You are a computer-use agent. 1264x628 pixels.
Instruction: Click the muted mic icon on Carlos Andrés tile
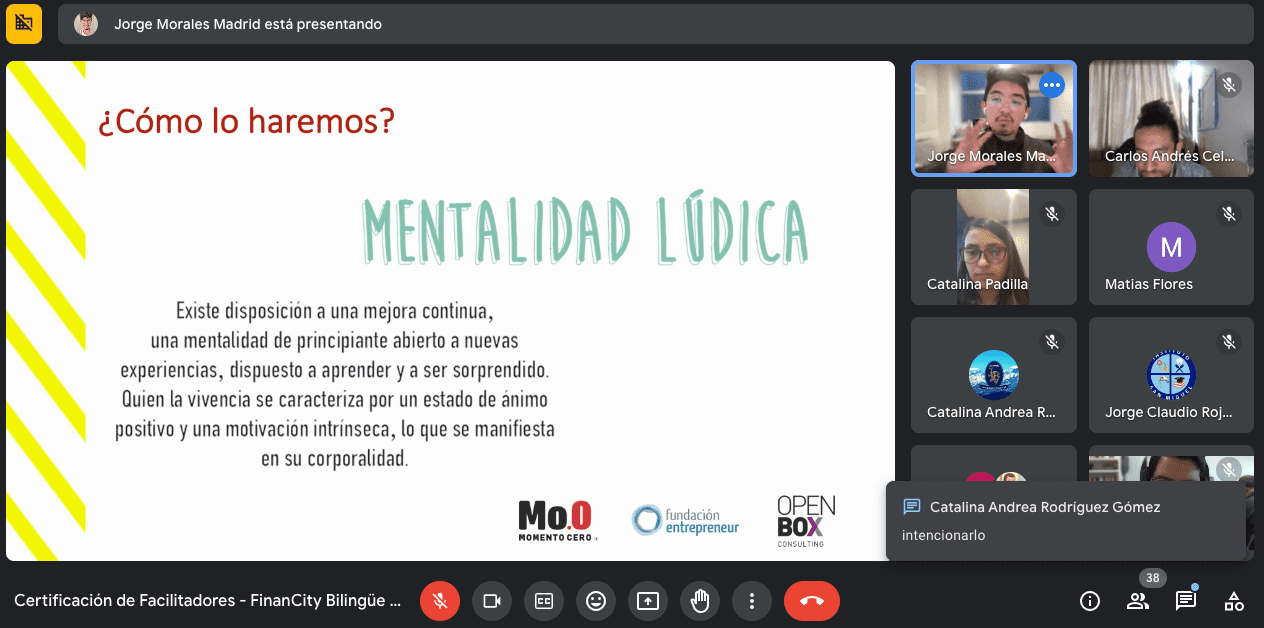tap(1229, 85)
